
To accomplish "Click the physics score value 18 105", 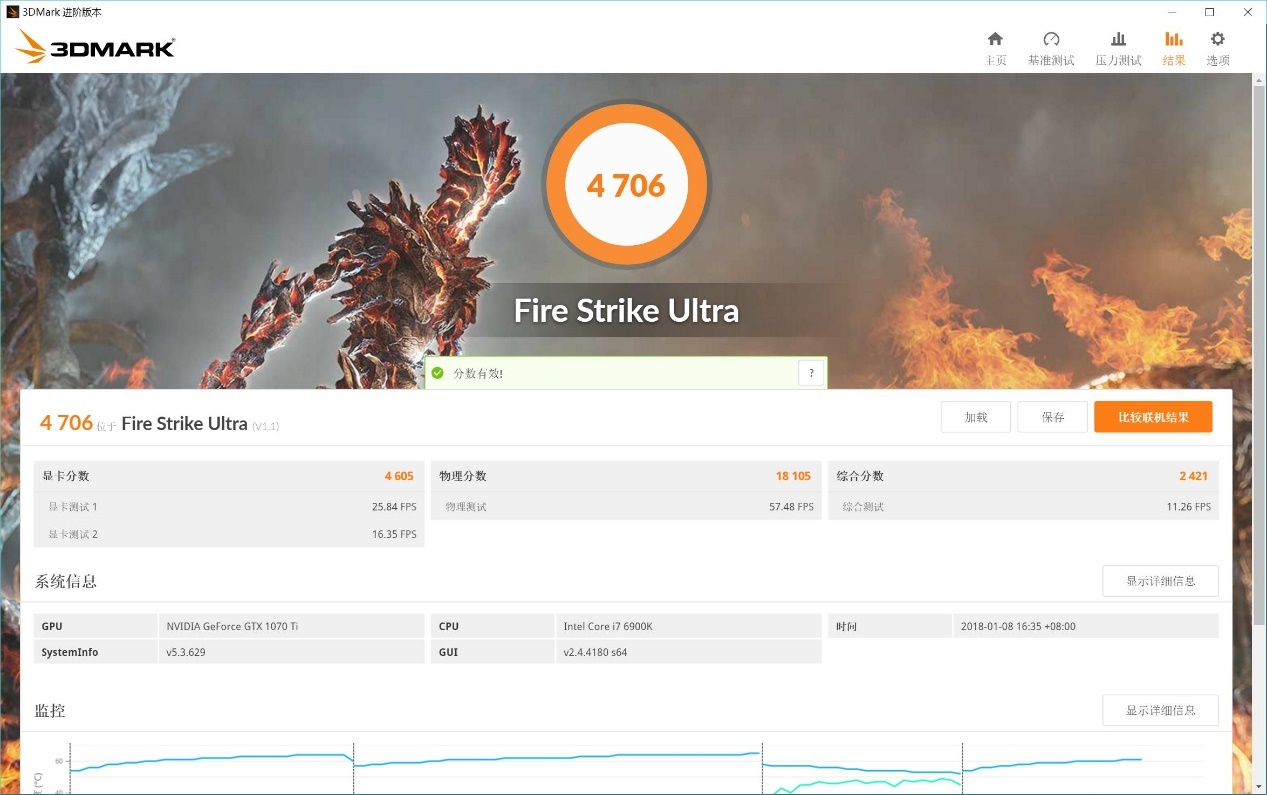I will [x=793, y=476].
